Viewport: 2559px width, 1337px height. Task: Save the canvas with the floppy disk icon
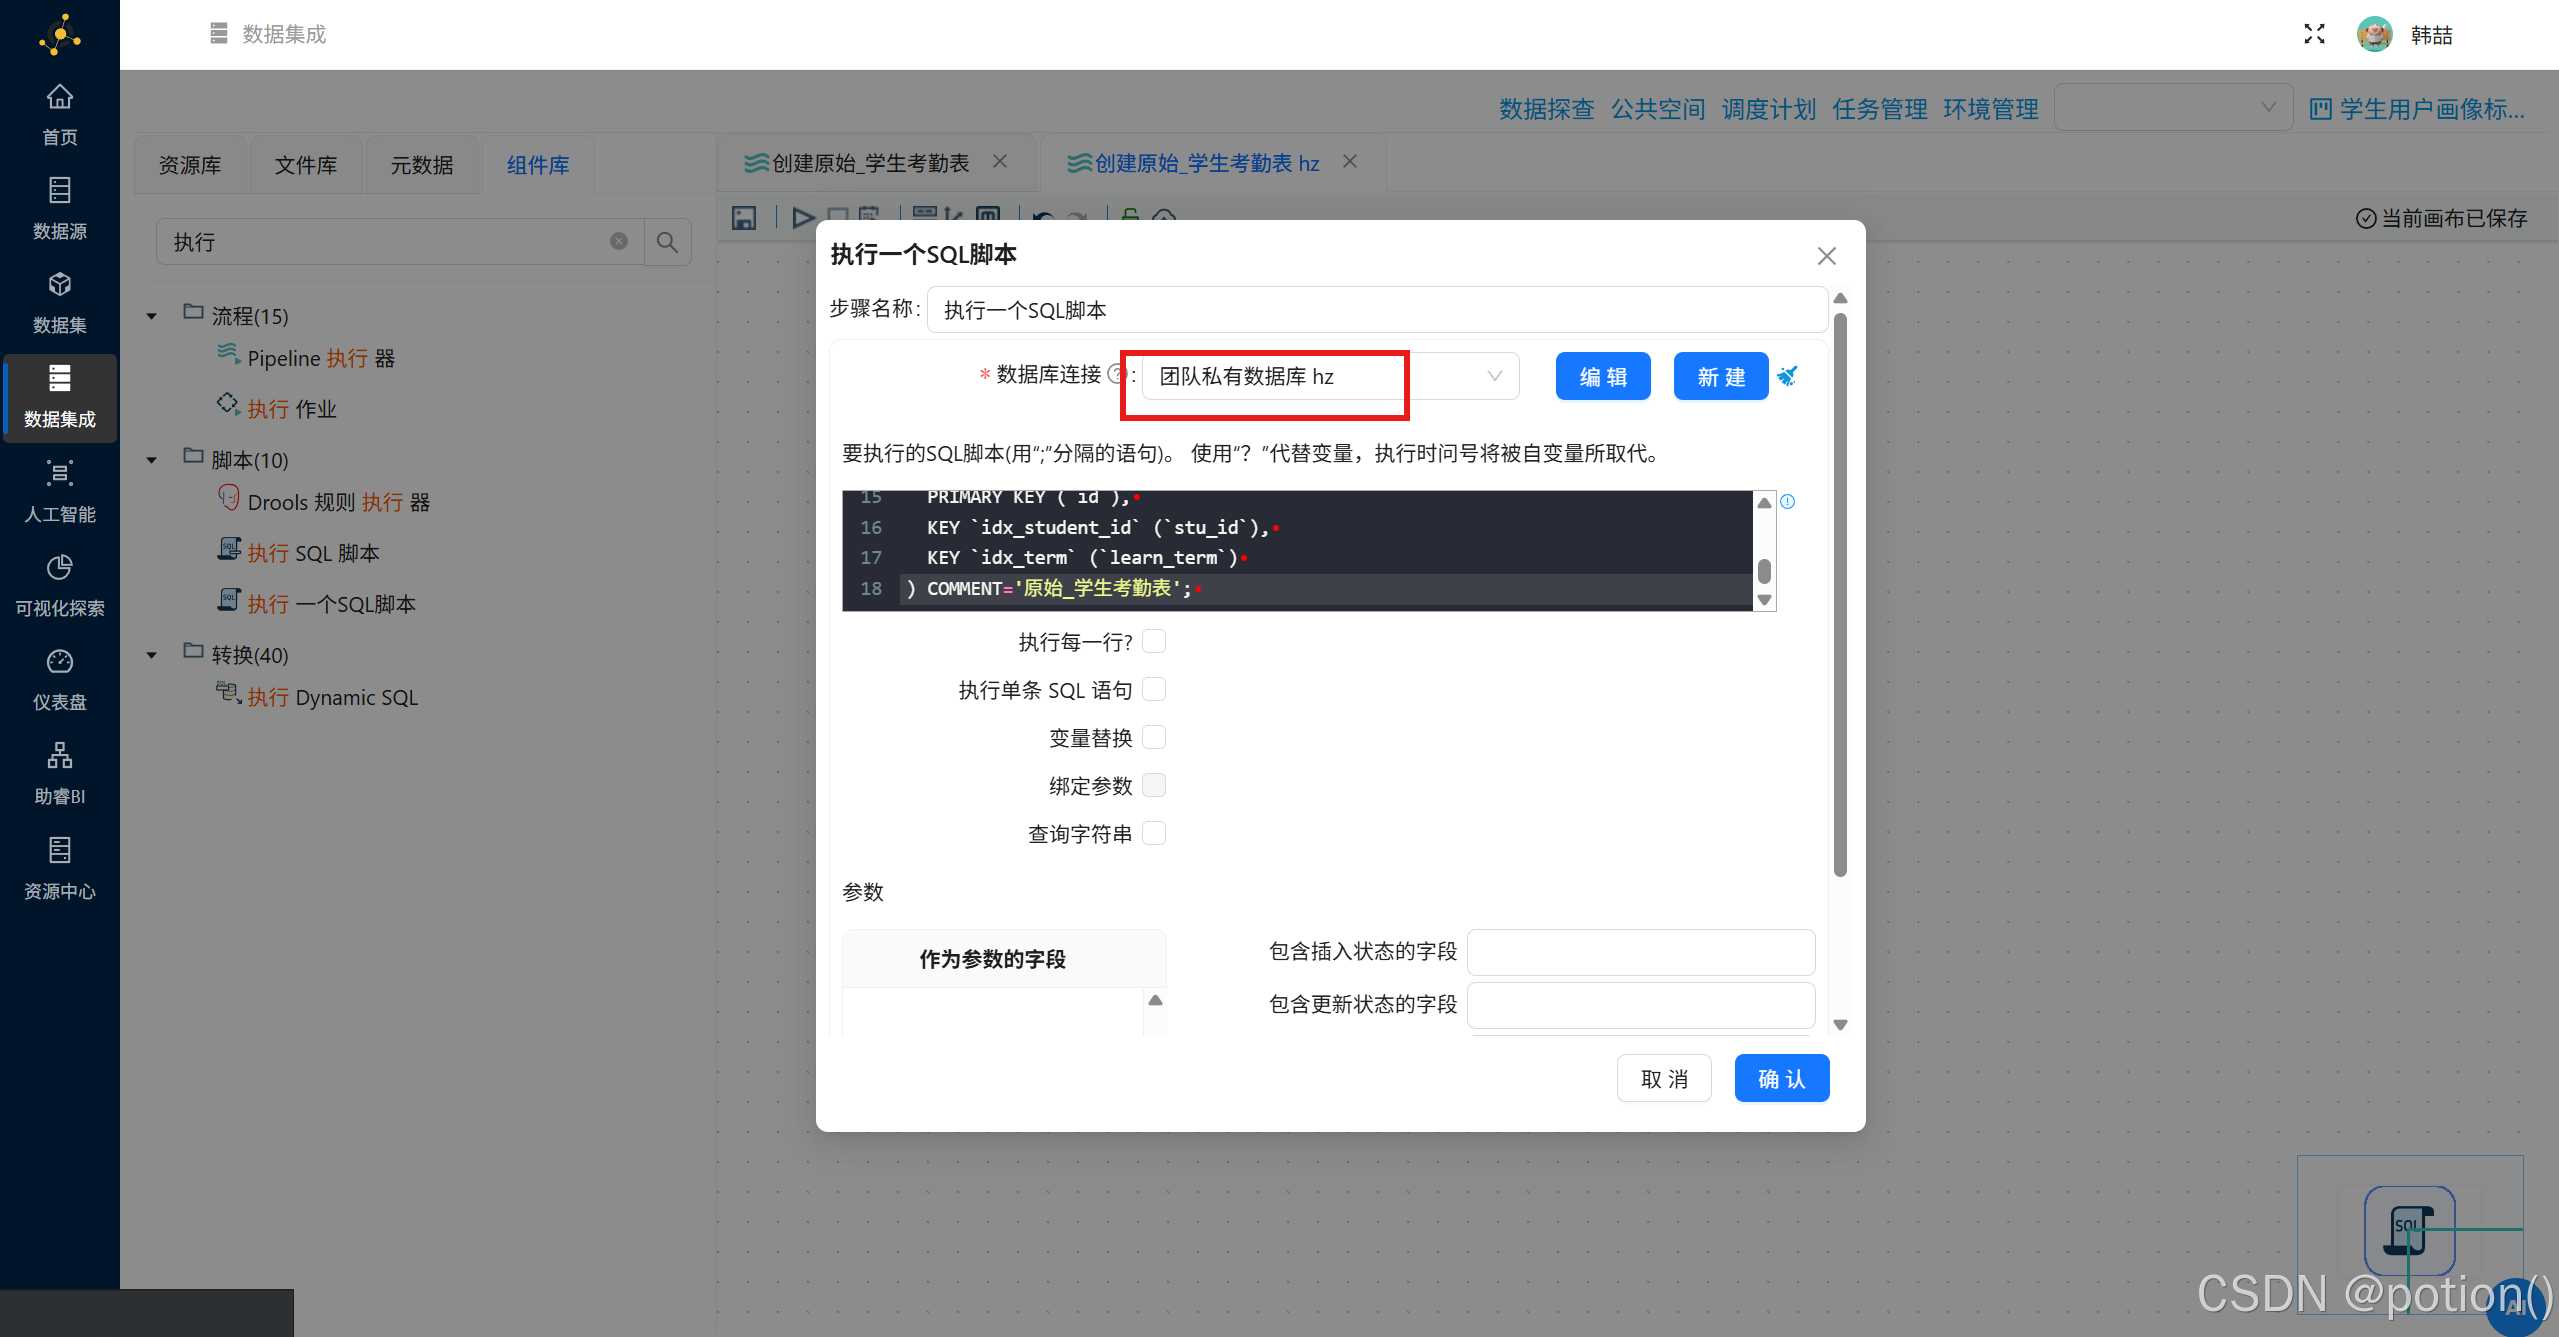(x=744, y=217)
